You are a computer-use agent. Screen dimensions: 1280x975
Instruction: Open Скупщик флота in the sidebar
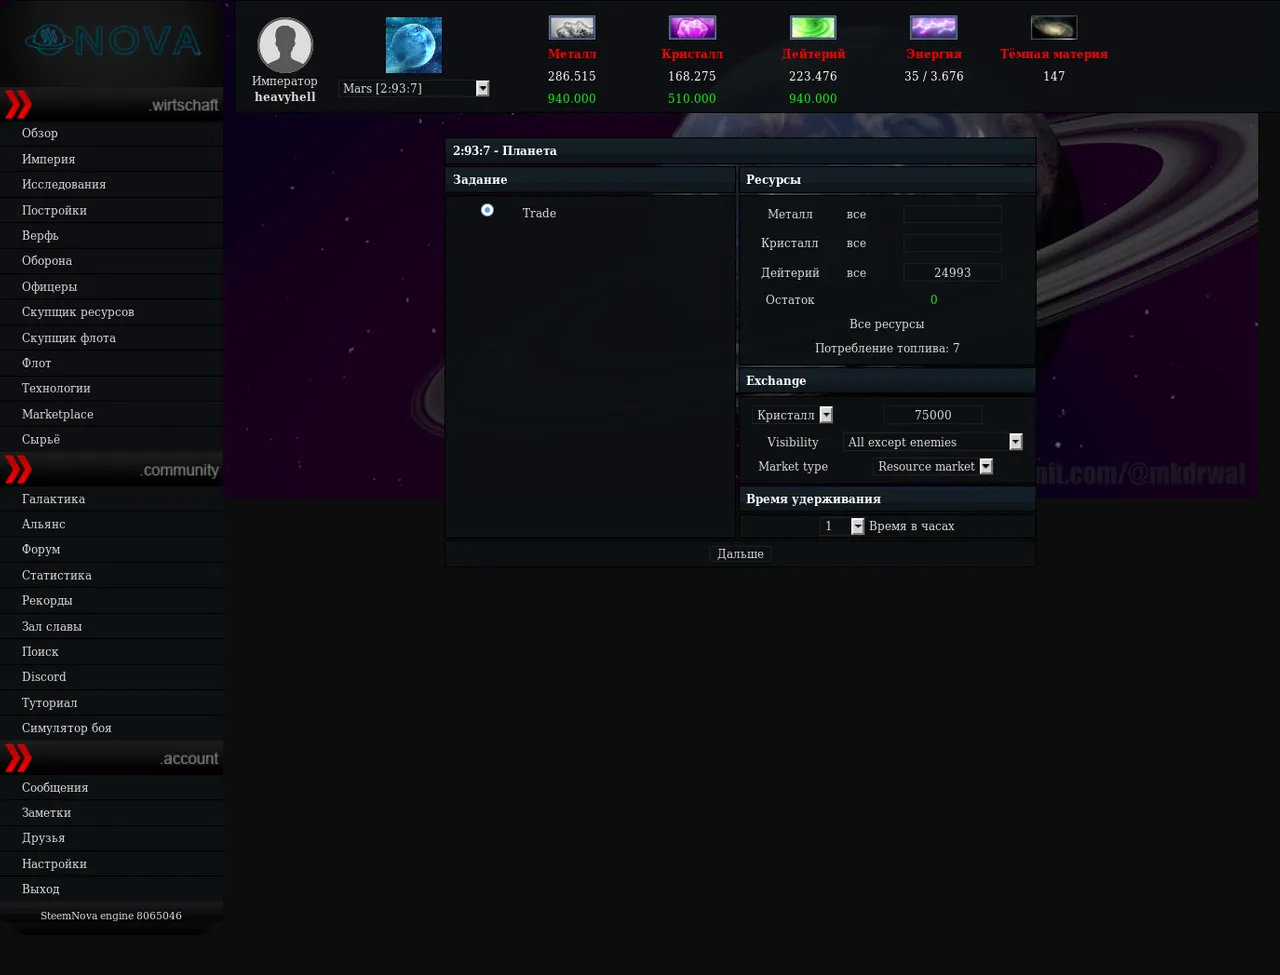tap(111, 337)
